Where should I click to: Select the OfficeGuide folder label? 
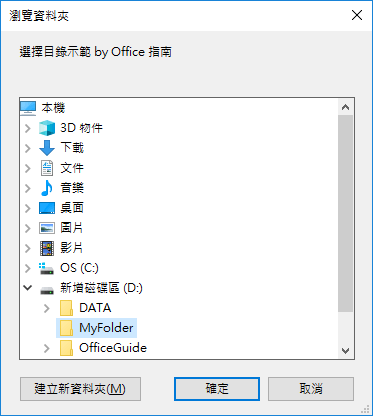[x=113, y=348]
